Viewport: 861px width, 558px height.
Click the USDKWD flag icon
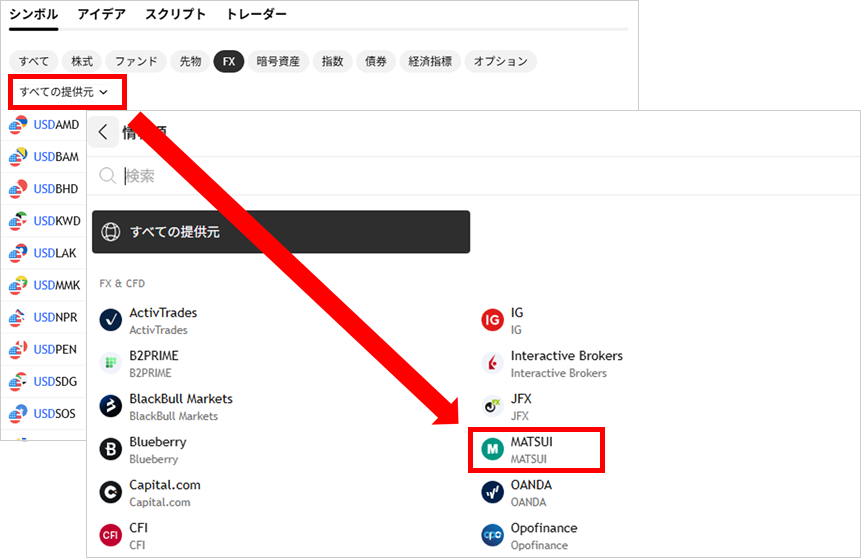coord(18,221)
